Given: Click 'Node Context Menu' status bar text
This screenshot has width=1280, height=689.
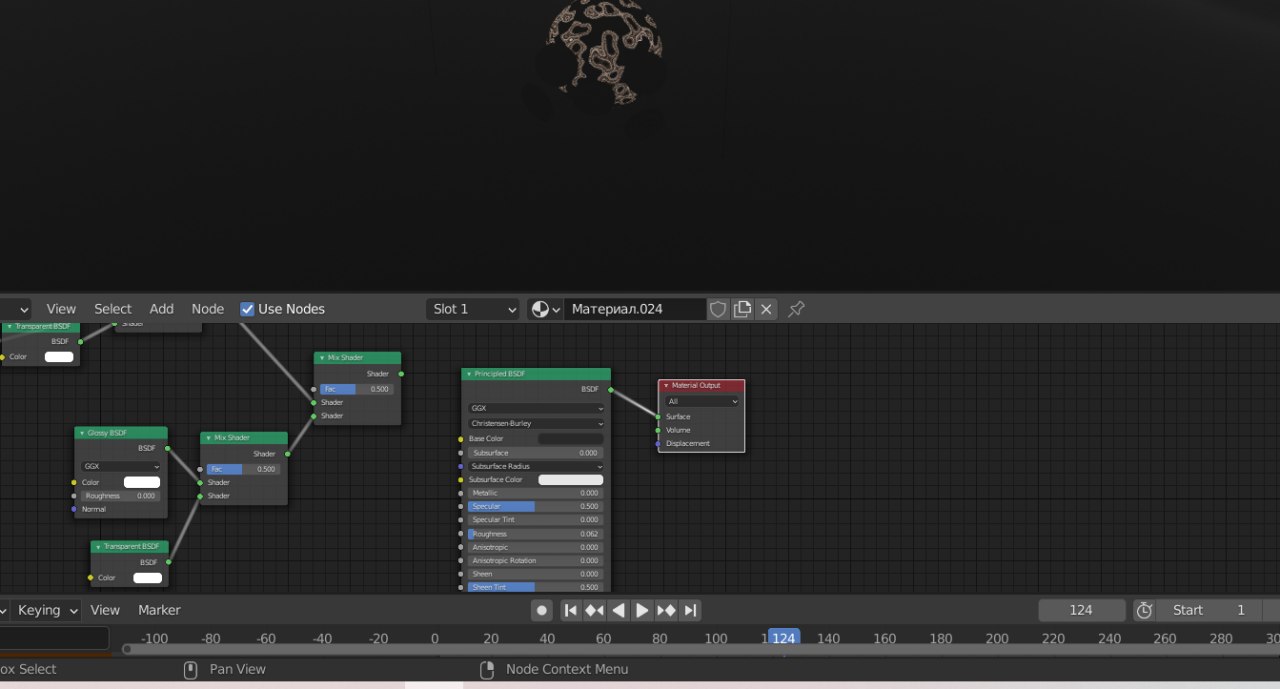Looking at the screenshot, I should point(567,669).
